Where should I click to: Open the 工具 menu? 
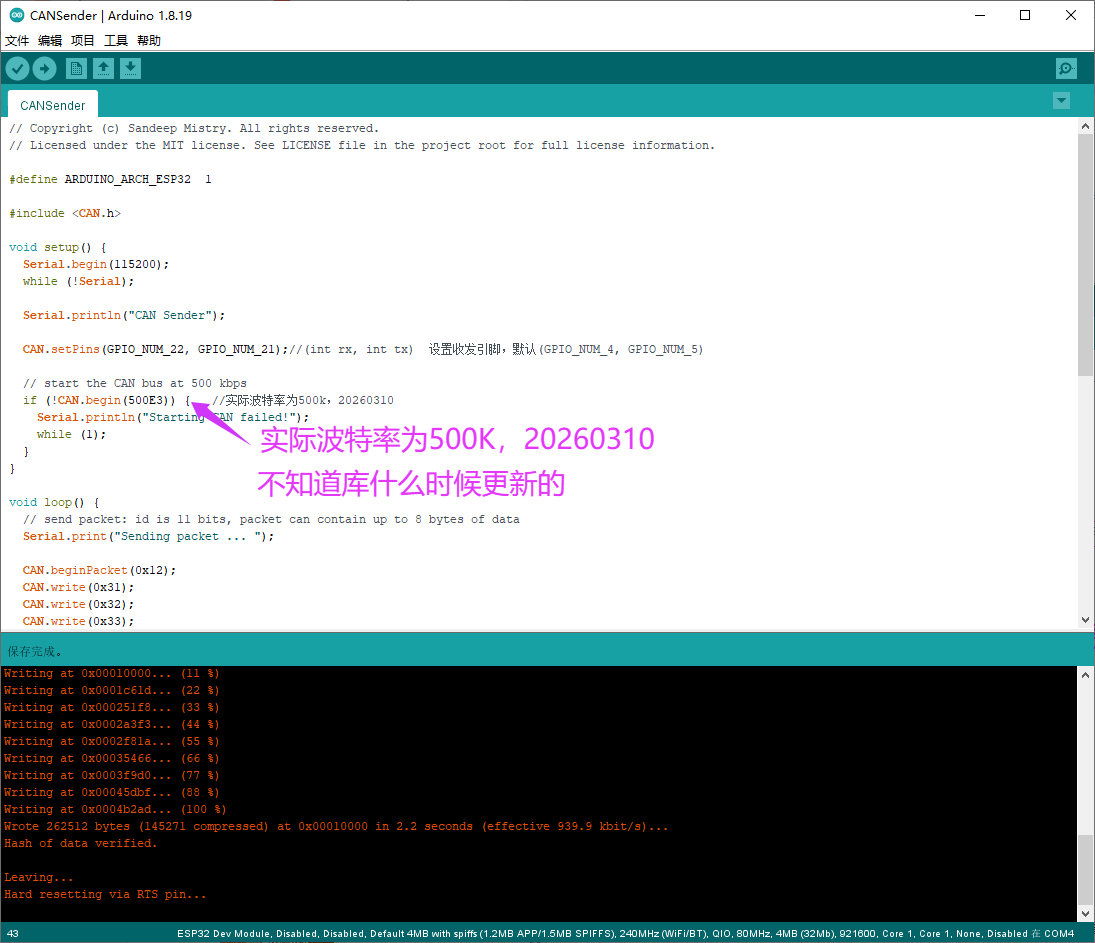coord(116,41)
